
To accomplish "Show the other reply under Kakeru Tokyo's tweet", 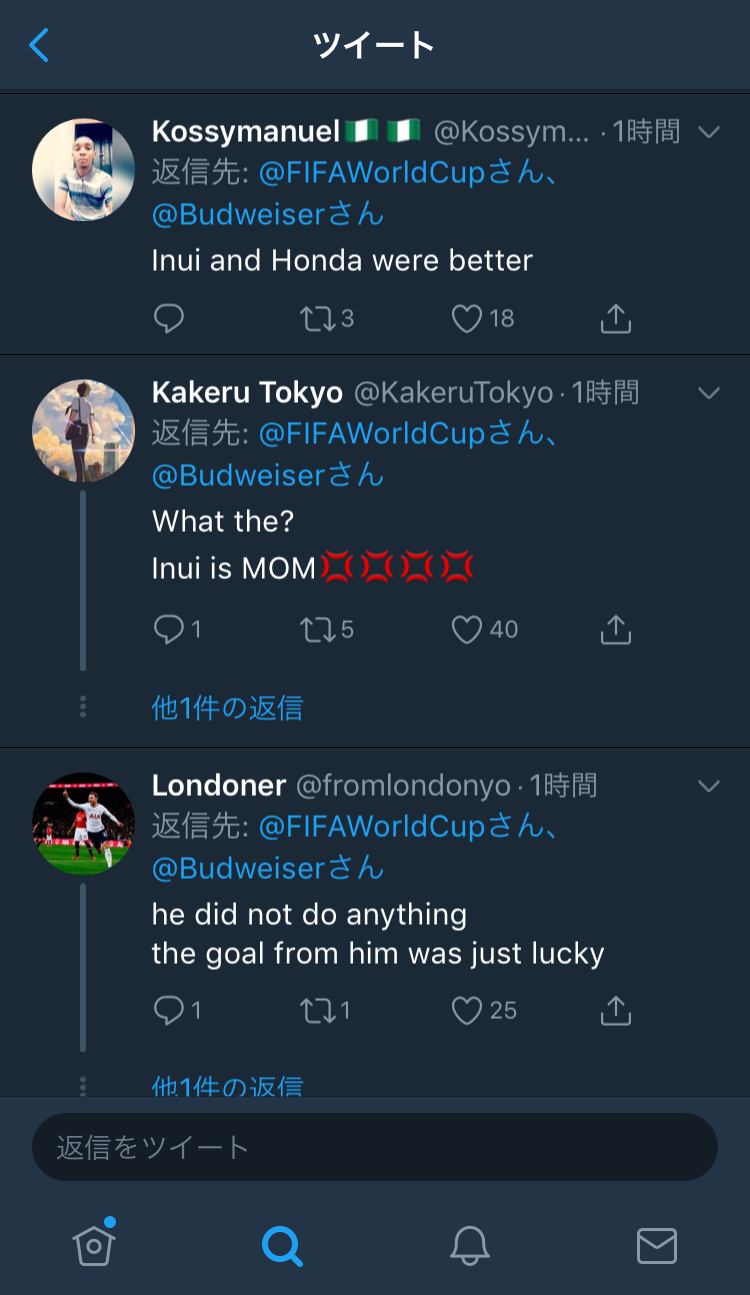I will click(227, 708).
